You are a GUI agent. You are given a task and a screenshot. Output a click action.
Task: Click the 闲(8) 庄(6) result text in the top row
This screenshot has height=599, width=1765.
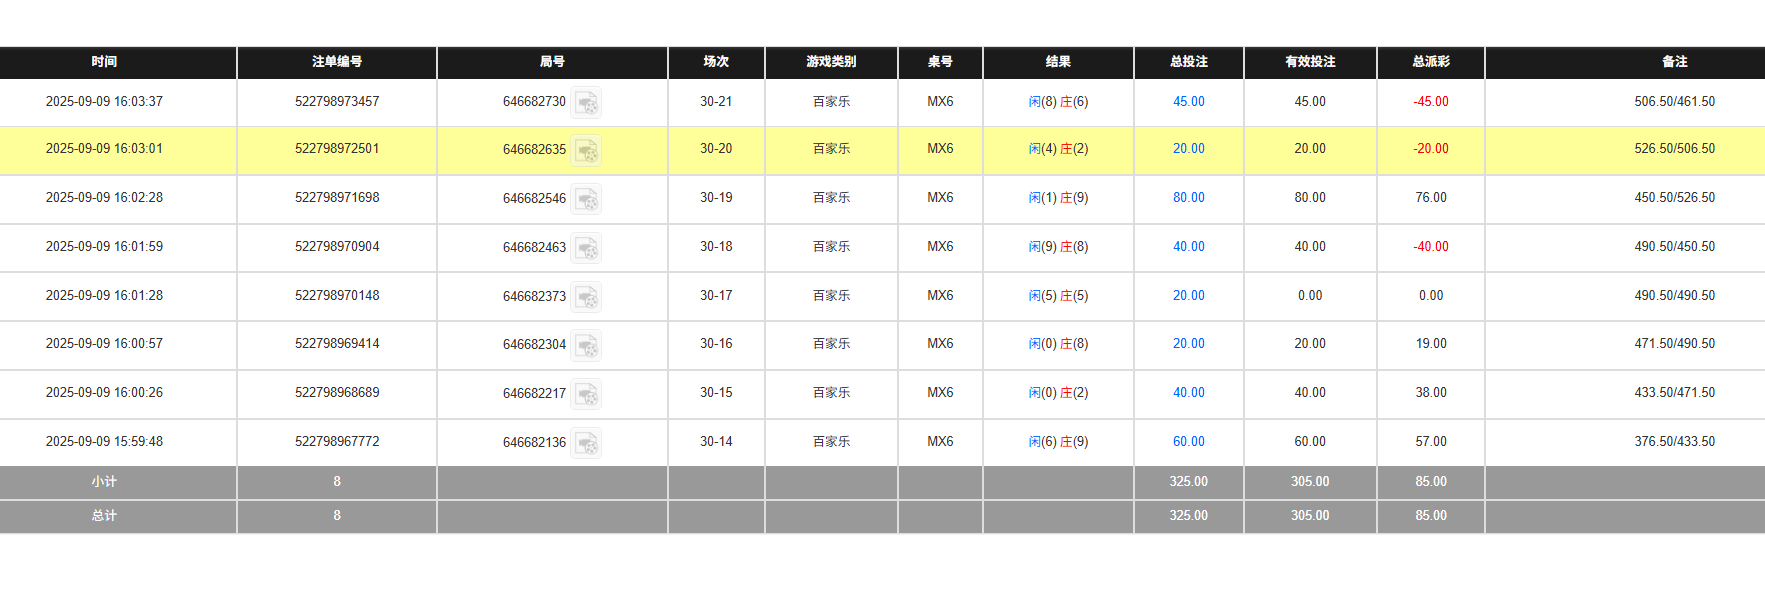1058,101
